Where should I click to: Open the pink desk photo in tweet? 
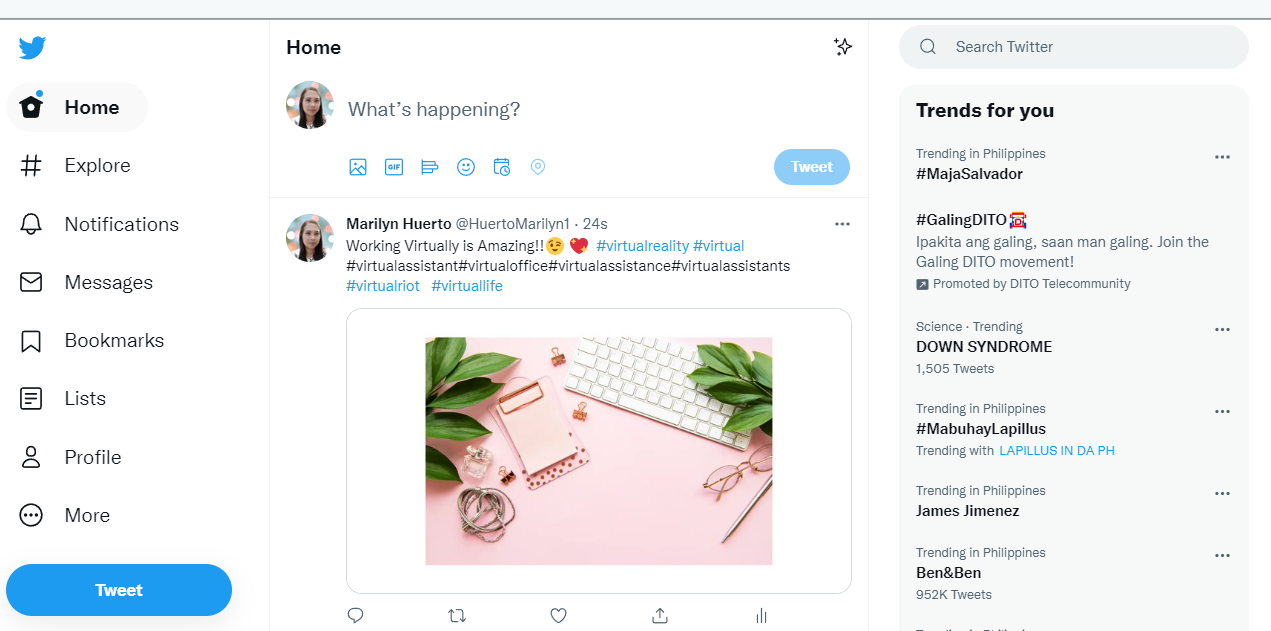(599, 451)
